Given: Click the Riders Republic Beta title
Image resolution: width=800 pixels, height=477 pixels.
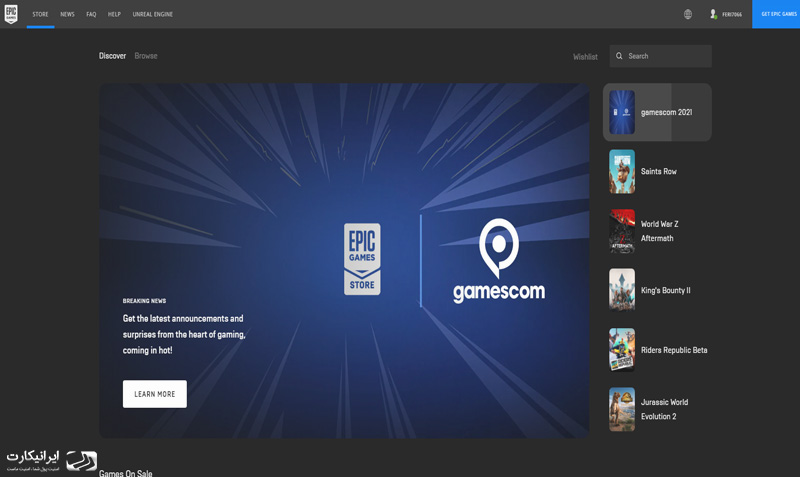Looking at the screenshot, I should [x=674, y=350].
